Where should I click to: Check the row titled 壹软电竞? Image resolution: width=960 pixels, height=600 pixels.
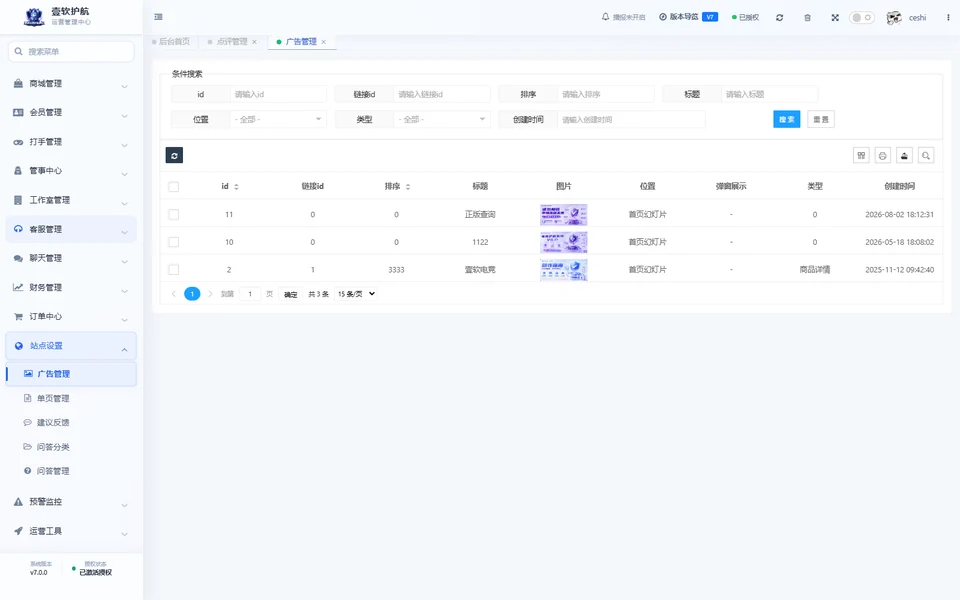click(174, 269)
